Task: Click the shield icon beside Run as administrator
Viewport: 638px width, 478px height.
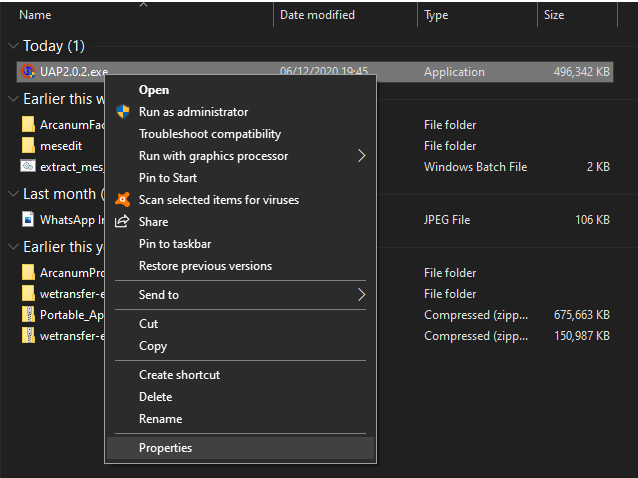Action: tap(123, 112)
